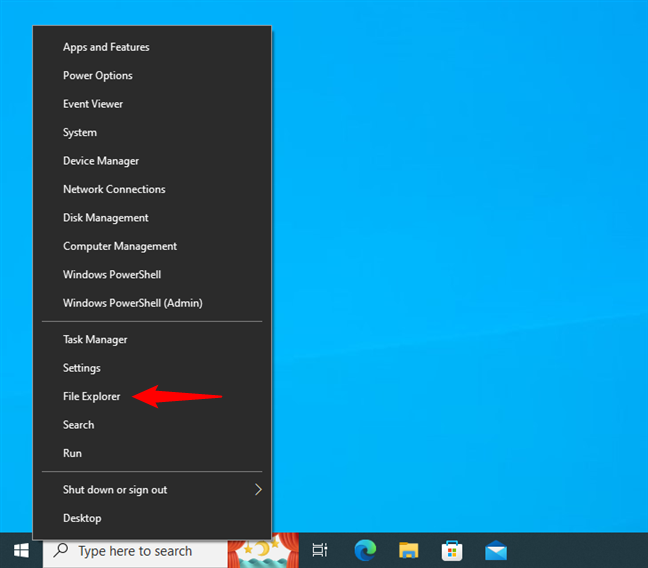
Task: Choose Network Connections
Action: pyautogui.click(x=152, y=189)
